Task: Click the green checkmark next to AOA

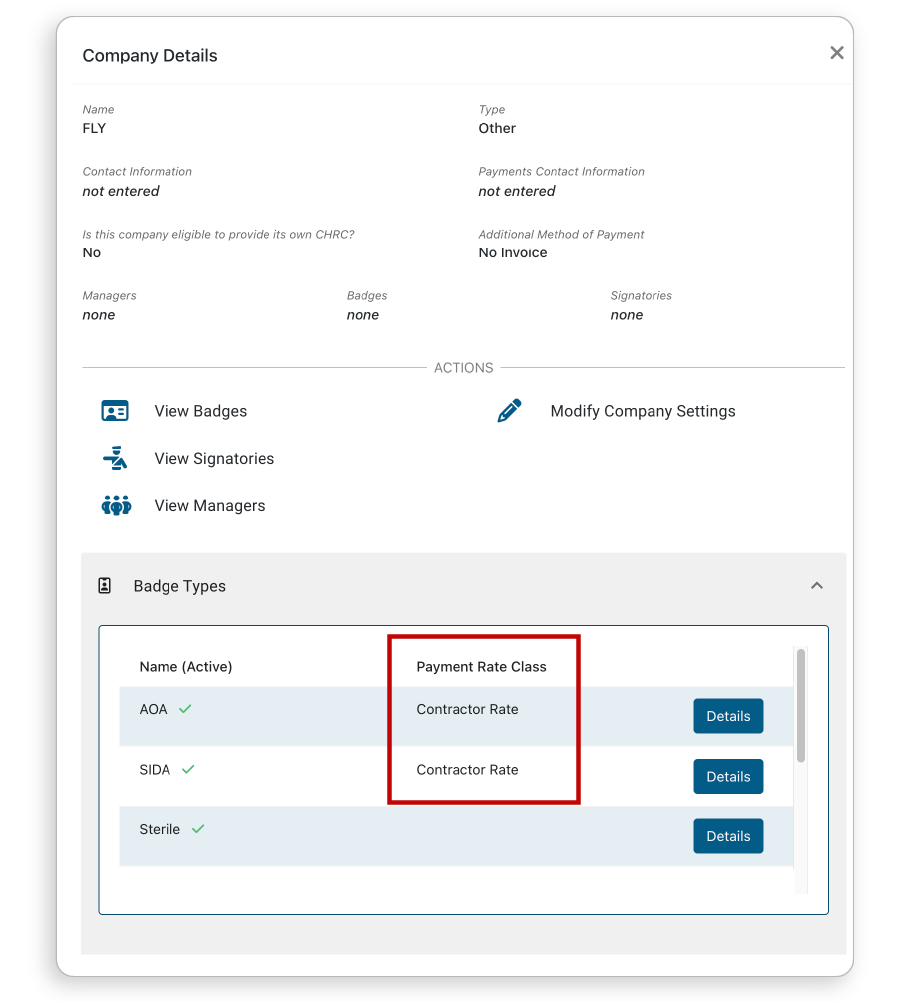Action: [x=185, y=709]
